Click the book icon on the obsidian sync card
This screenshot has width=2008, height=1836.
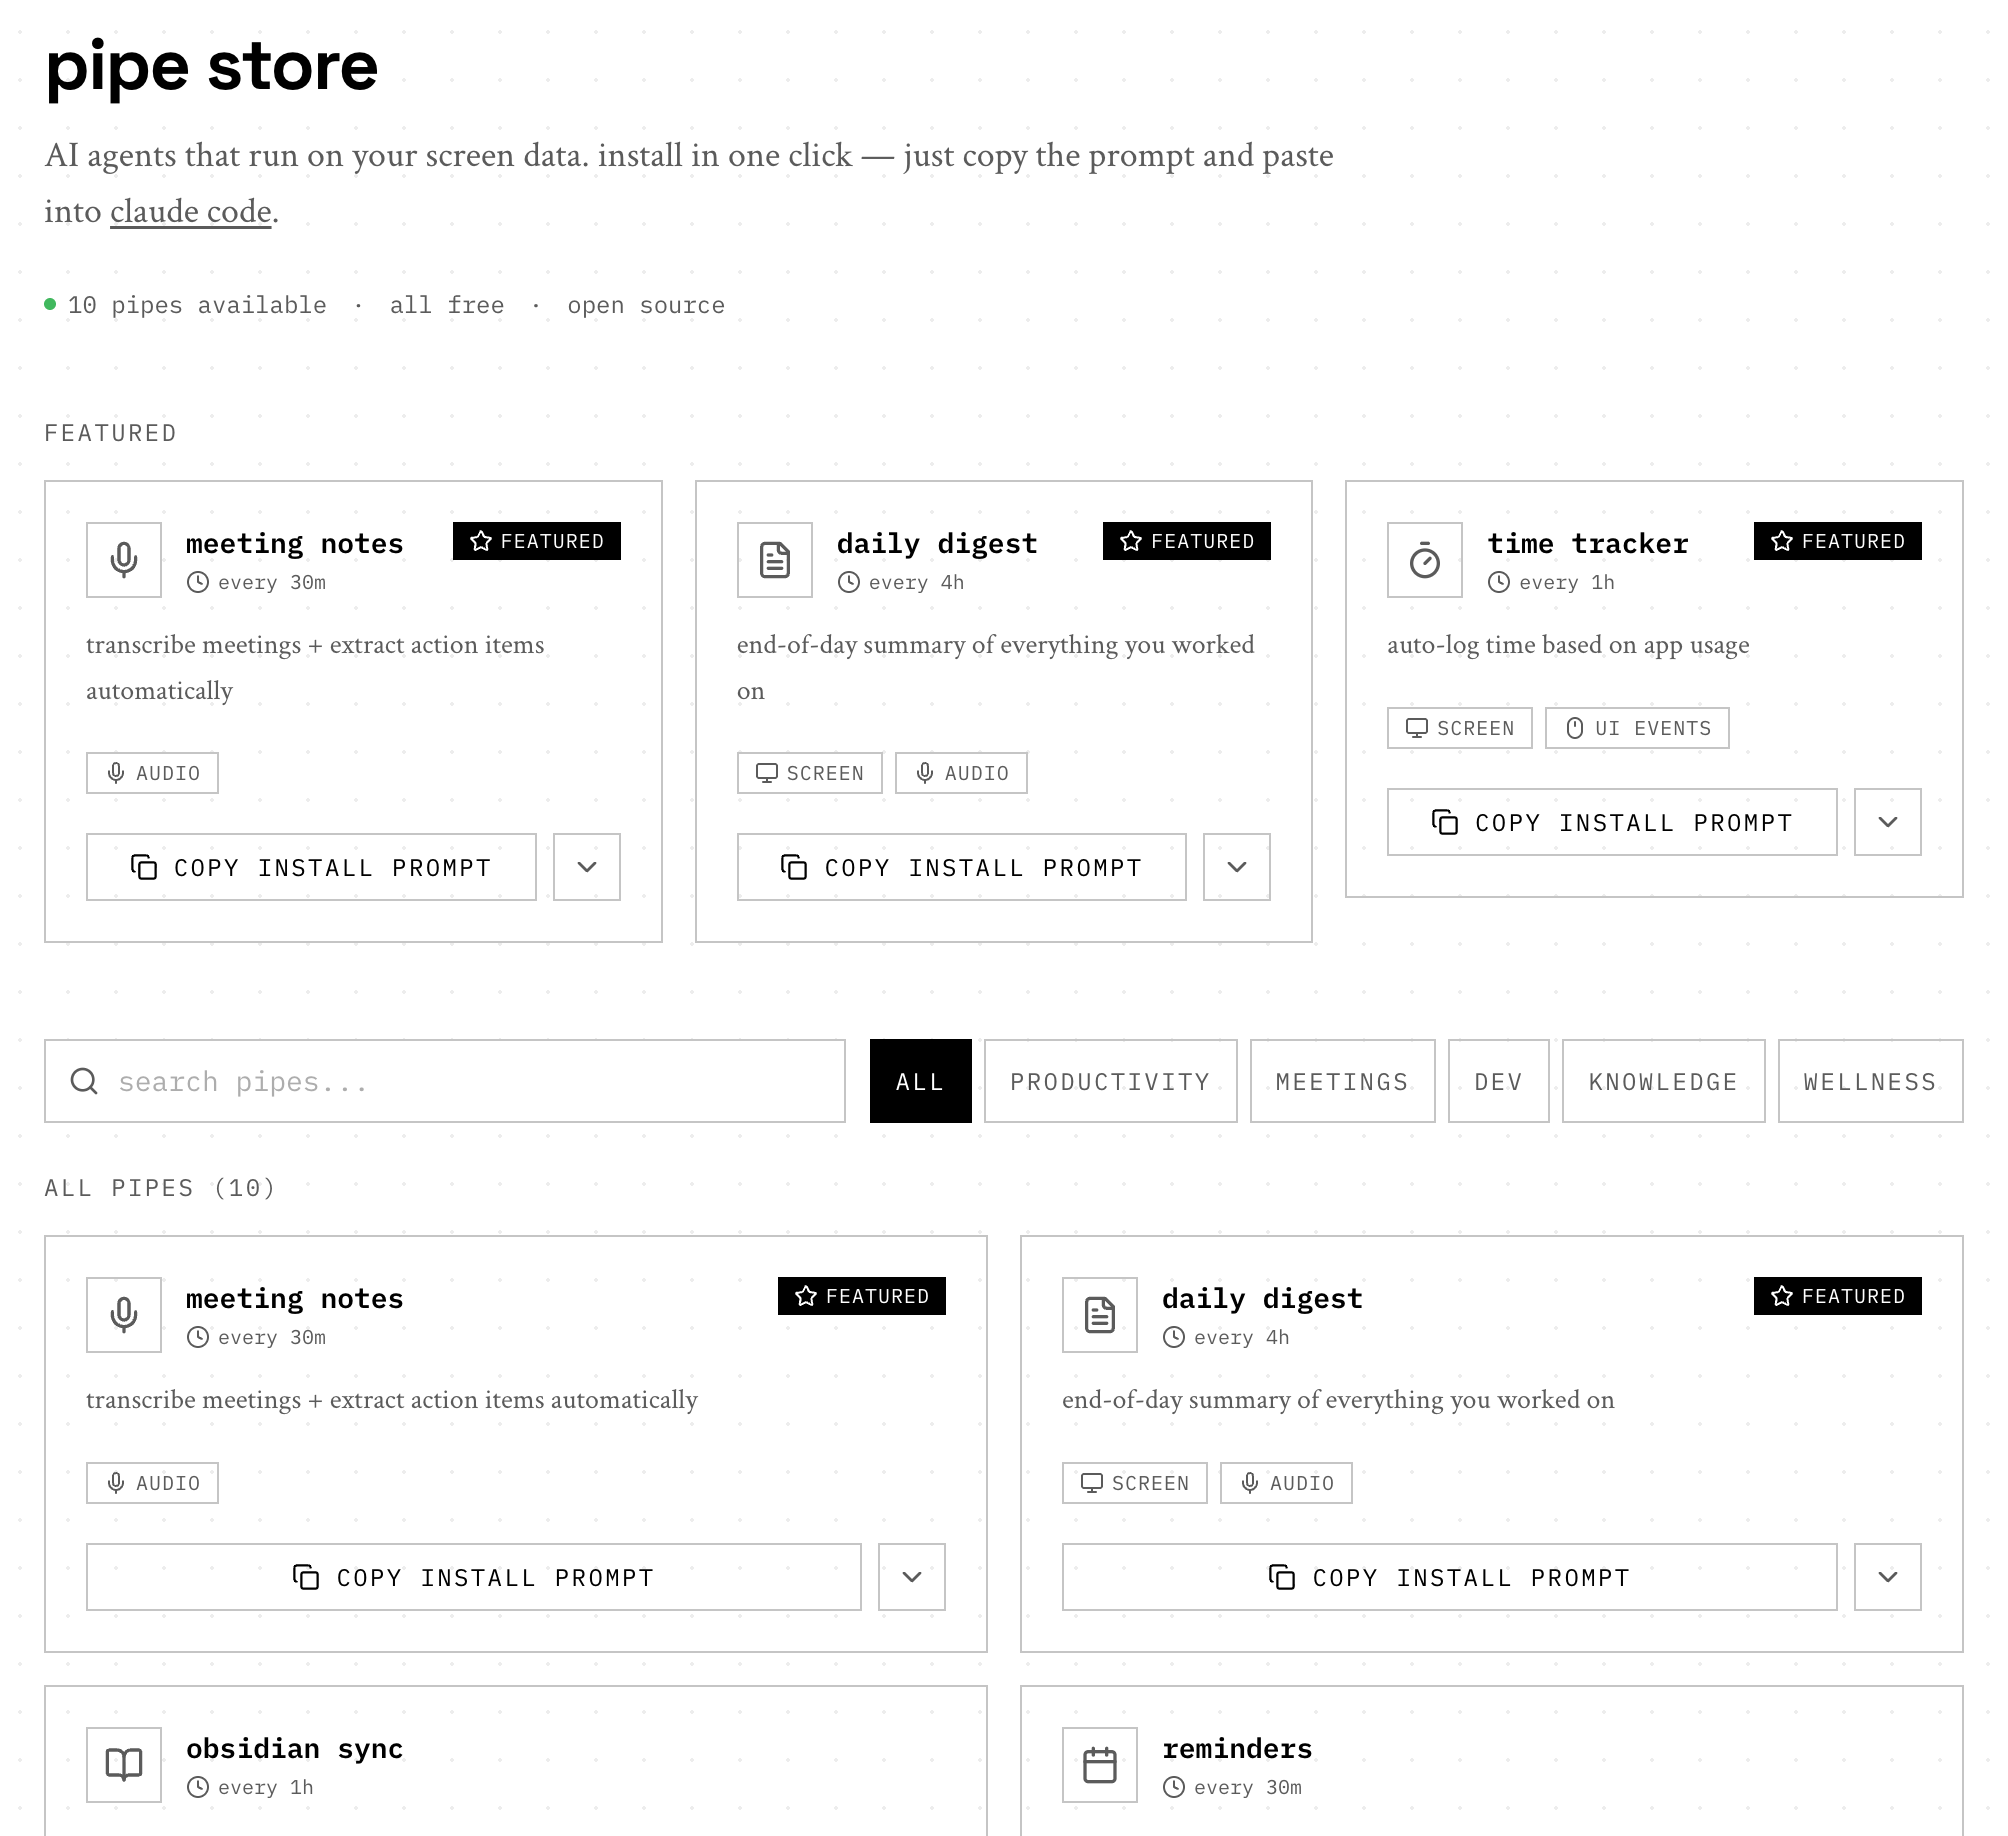pos(124,1765)
